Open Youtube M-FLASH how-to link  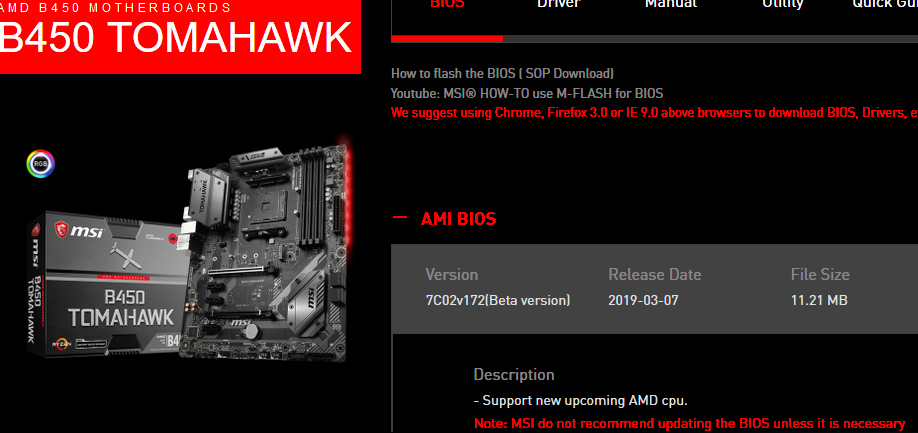point(527,94)
